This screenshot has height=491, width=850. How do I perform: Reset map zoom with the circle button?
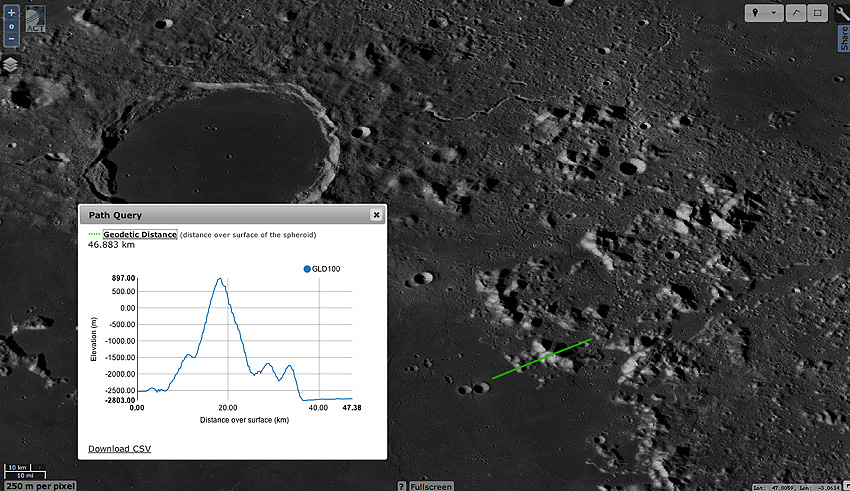tap(11, 26)
